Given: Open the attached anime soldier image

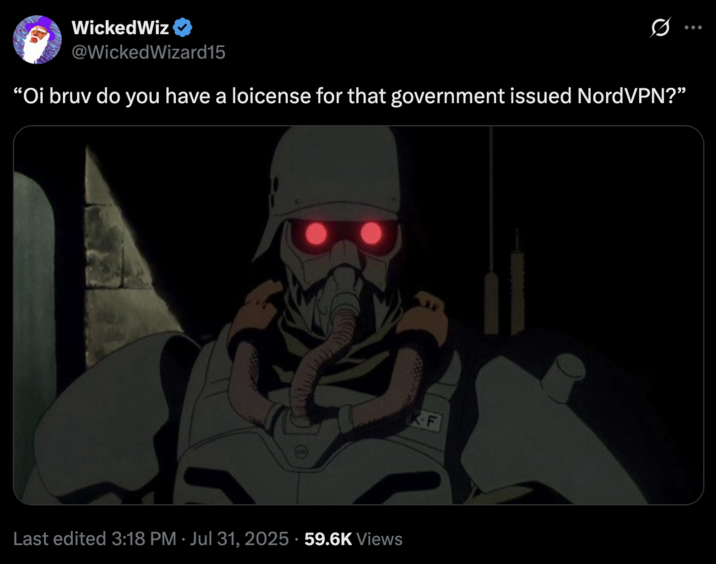Looking at the screenshot, I should 358,315.
